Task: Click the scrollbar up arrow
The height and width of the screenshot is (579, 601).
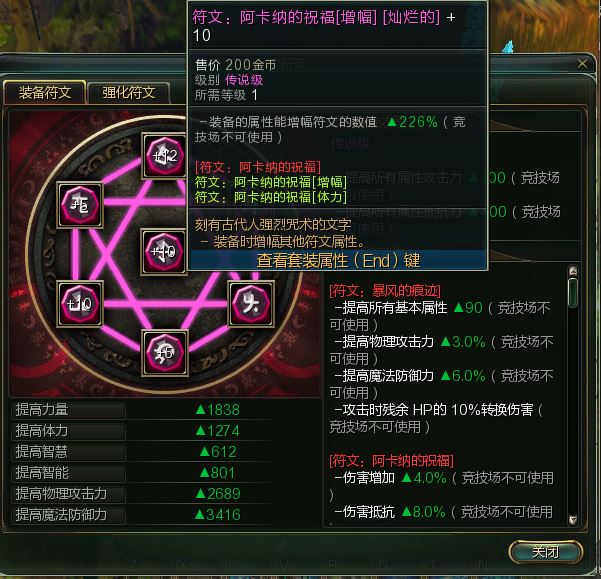Action: pos(573,271)
